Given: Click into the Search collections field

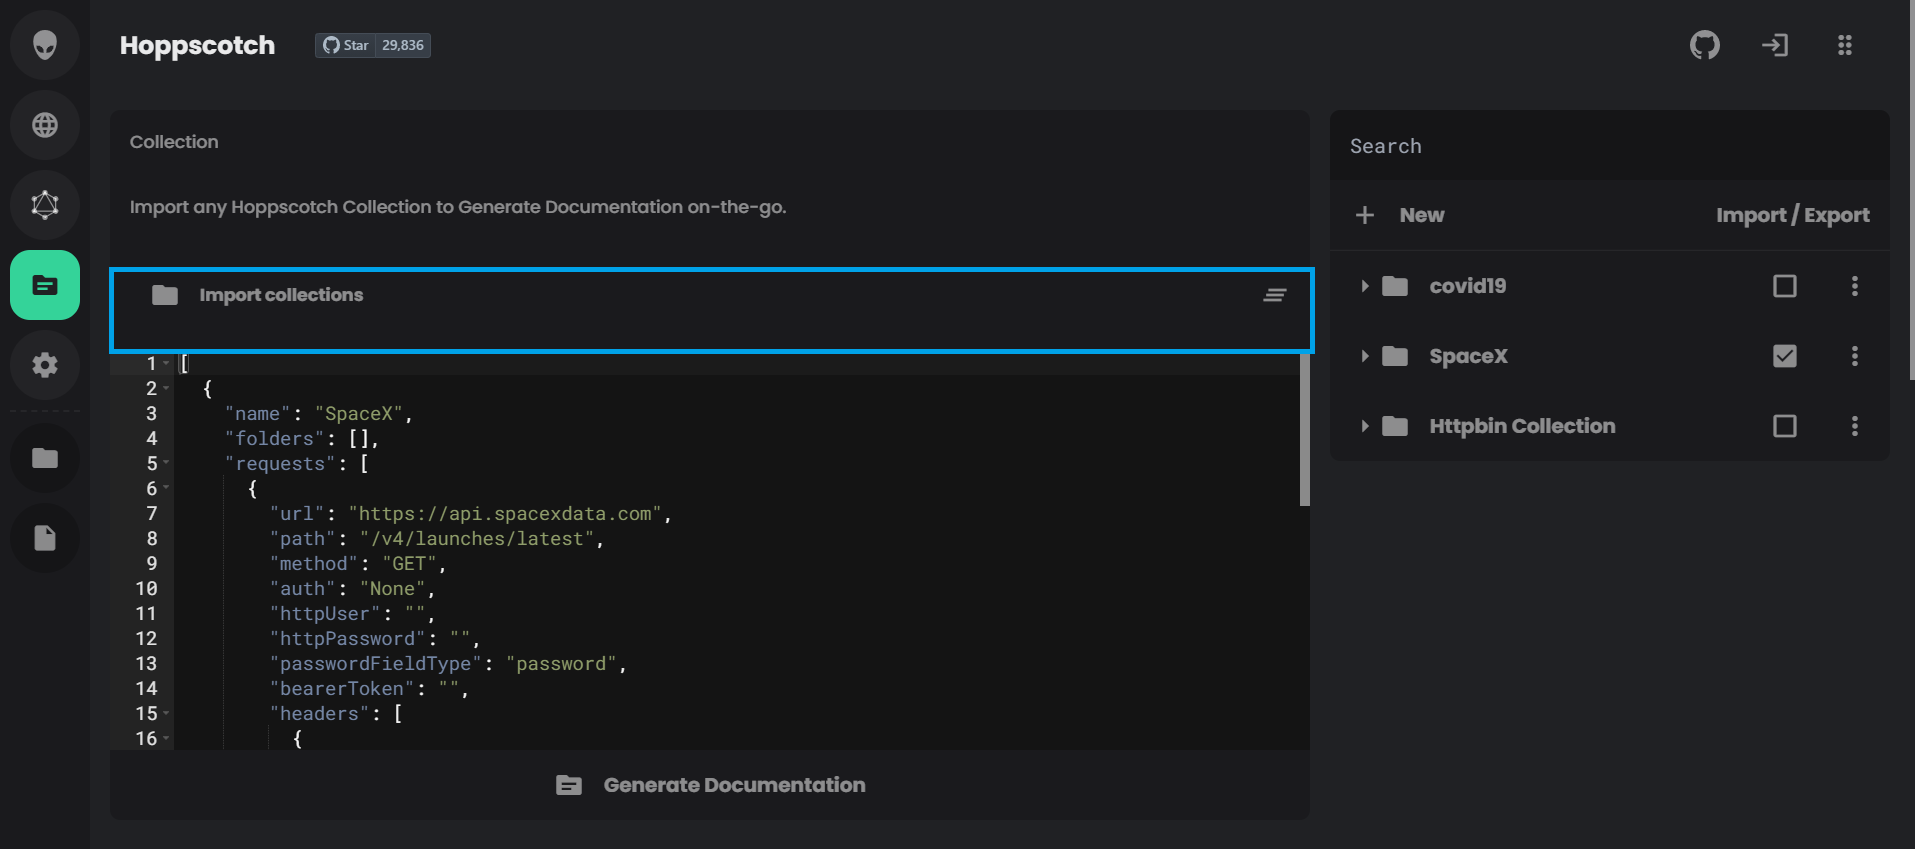Looking at the screenshot, I should coord(1610,146).
